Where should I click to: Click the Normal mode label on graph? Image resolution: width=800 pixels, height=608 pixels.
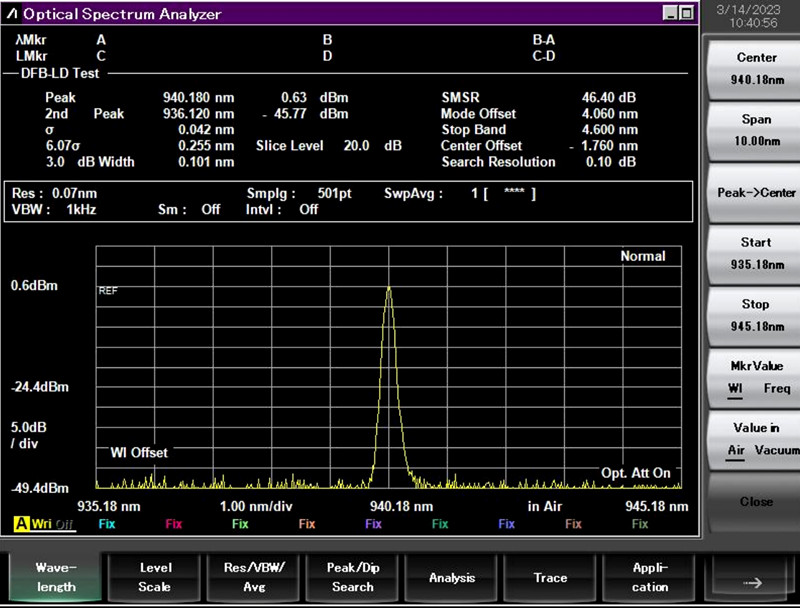click(x=643, y=256)
